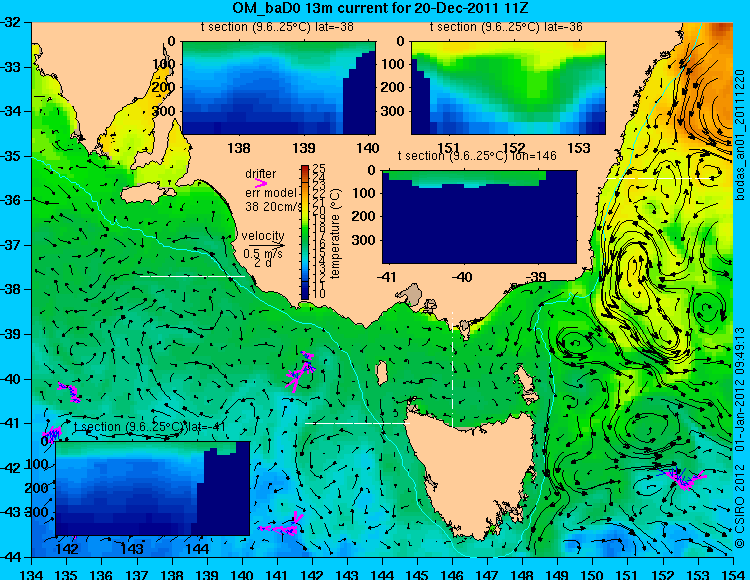Click the "drifter" legend label
The width and height of the screenshot is (750, 580).
click(x=261, y=174)
